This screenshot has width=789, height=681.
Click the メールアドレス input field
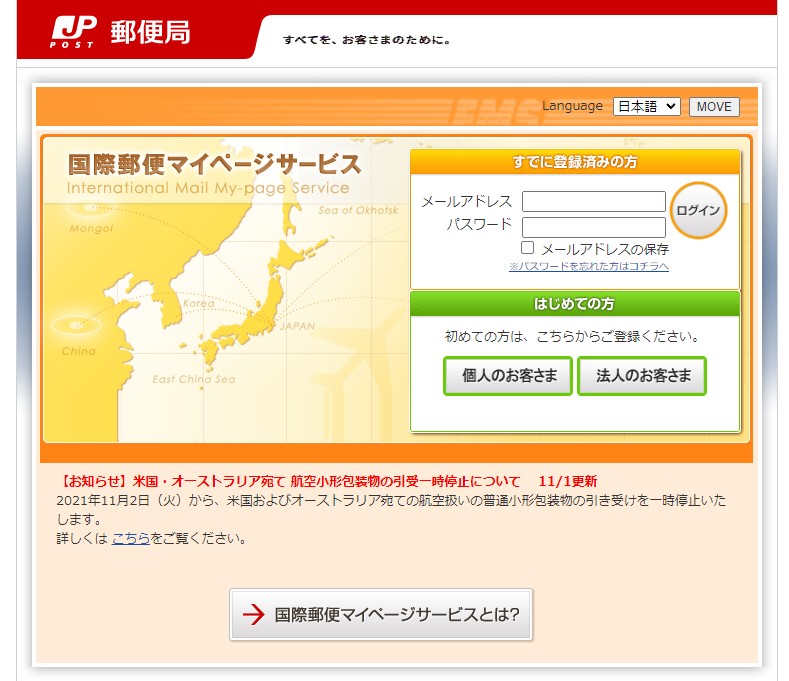[x=593, y=202]
